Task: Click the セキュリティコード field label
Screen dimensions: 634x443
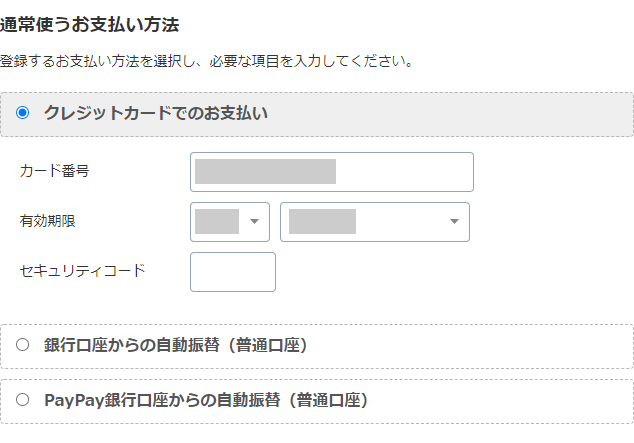Action: pos(82,270)
